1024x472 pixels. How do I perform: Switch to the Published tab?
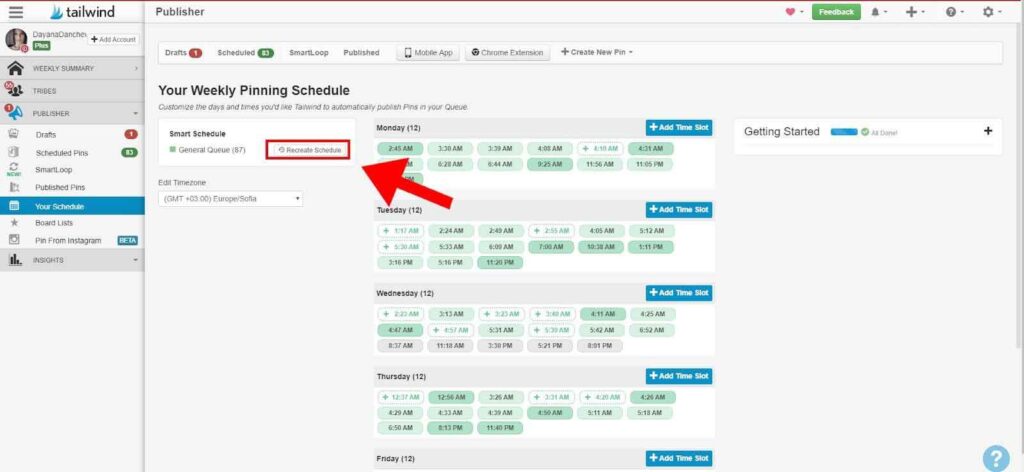coord(361,53)
